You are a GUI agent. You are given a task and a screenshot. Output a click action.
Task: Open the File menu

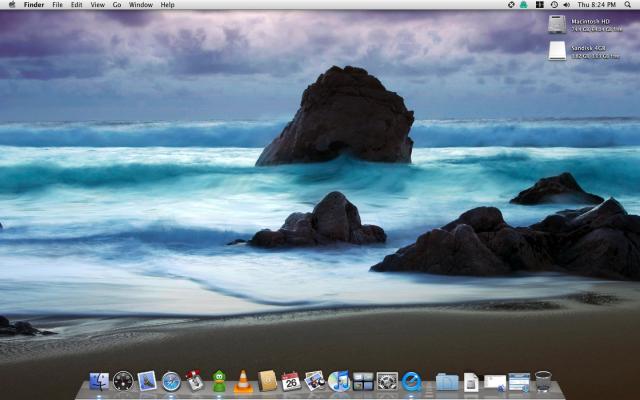point(57,5)
